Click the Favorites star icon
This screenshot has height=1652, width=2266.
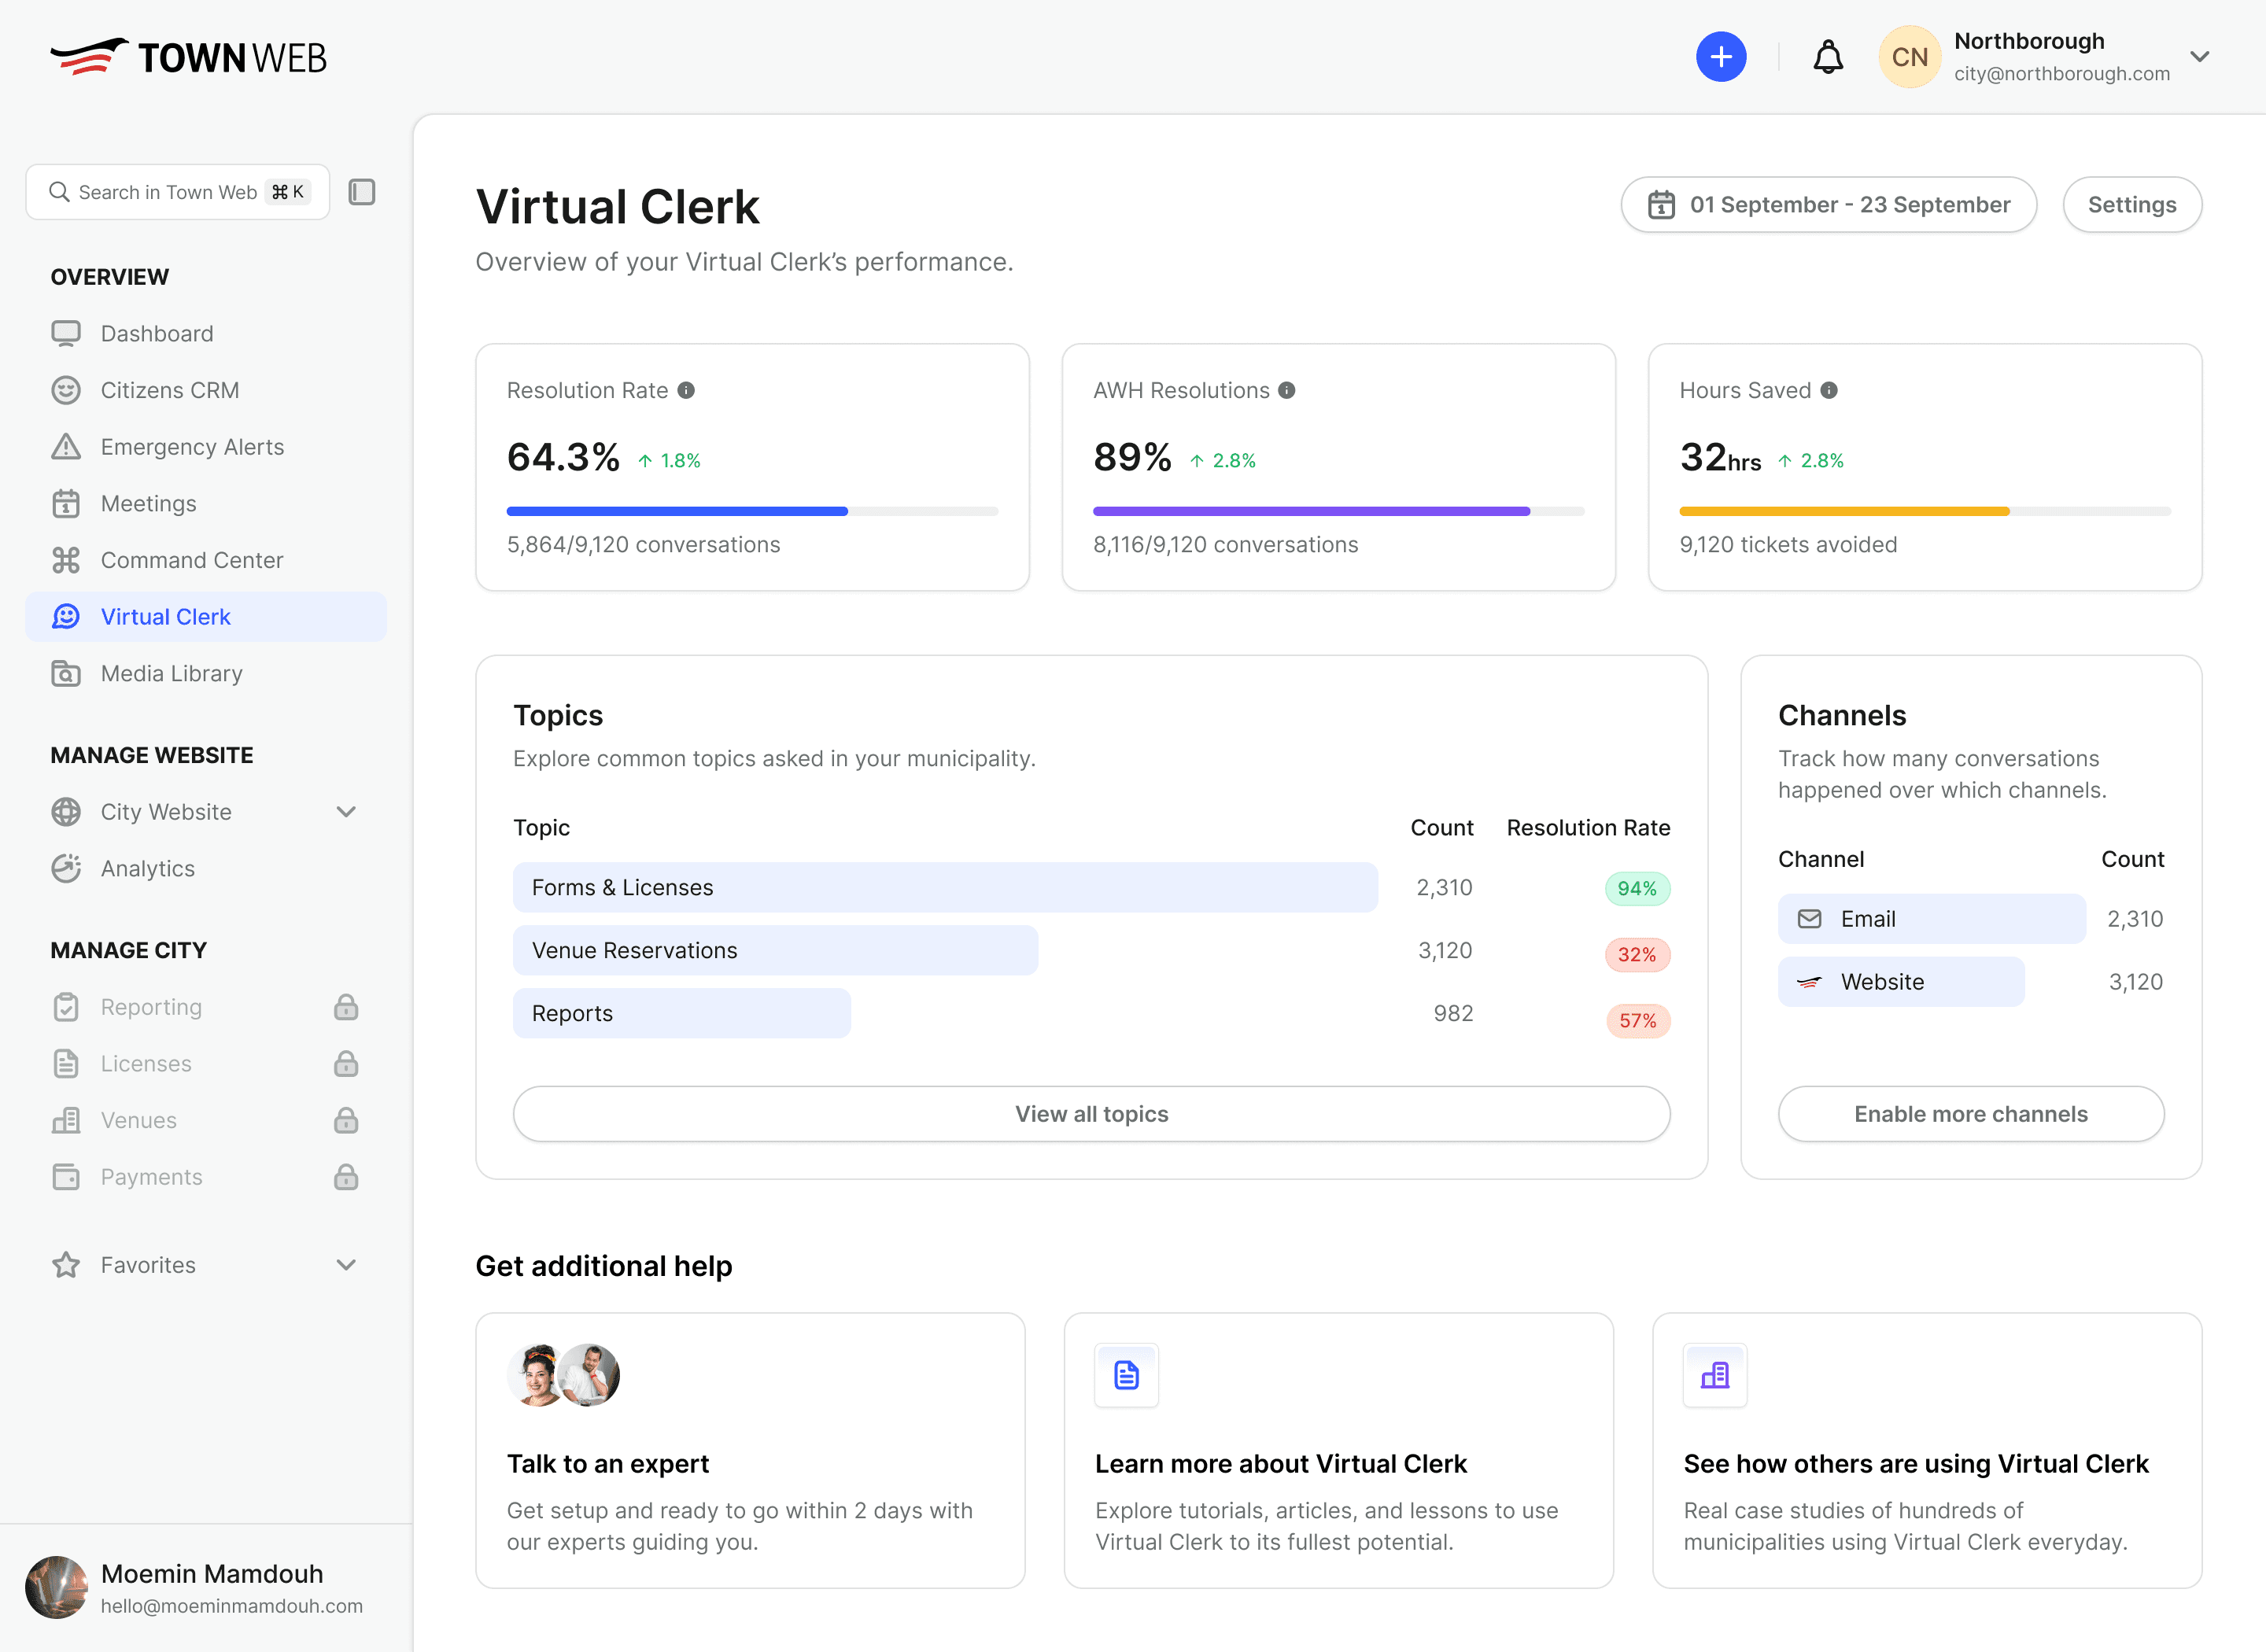(66, 1265)
